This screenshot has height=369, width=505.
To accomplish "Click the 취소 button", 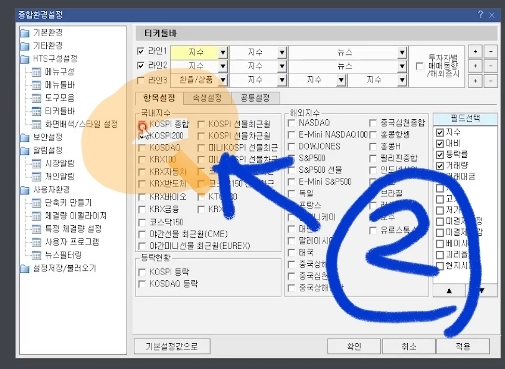I will 409,346.
